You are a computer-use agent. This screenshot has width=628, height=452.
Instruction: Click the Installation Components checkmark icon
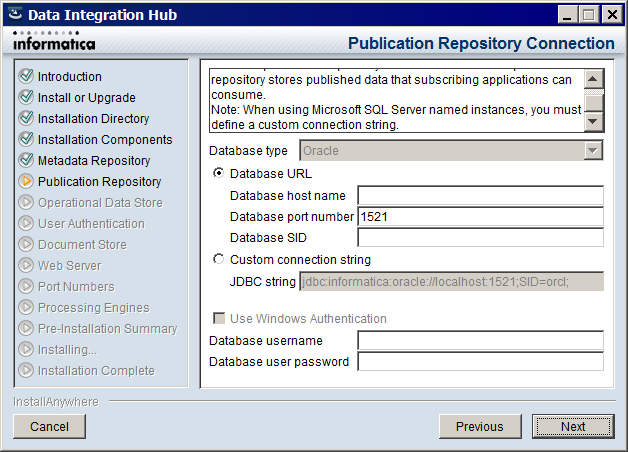point(26,139)
